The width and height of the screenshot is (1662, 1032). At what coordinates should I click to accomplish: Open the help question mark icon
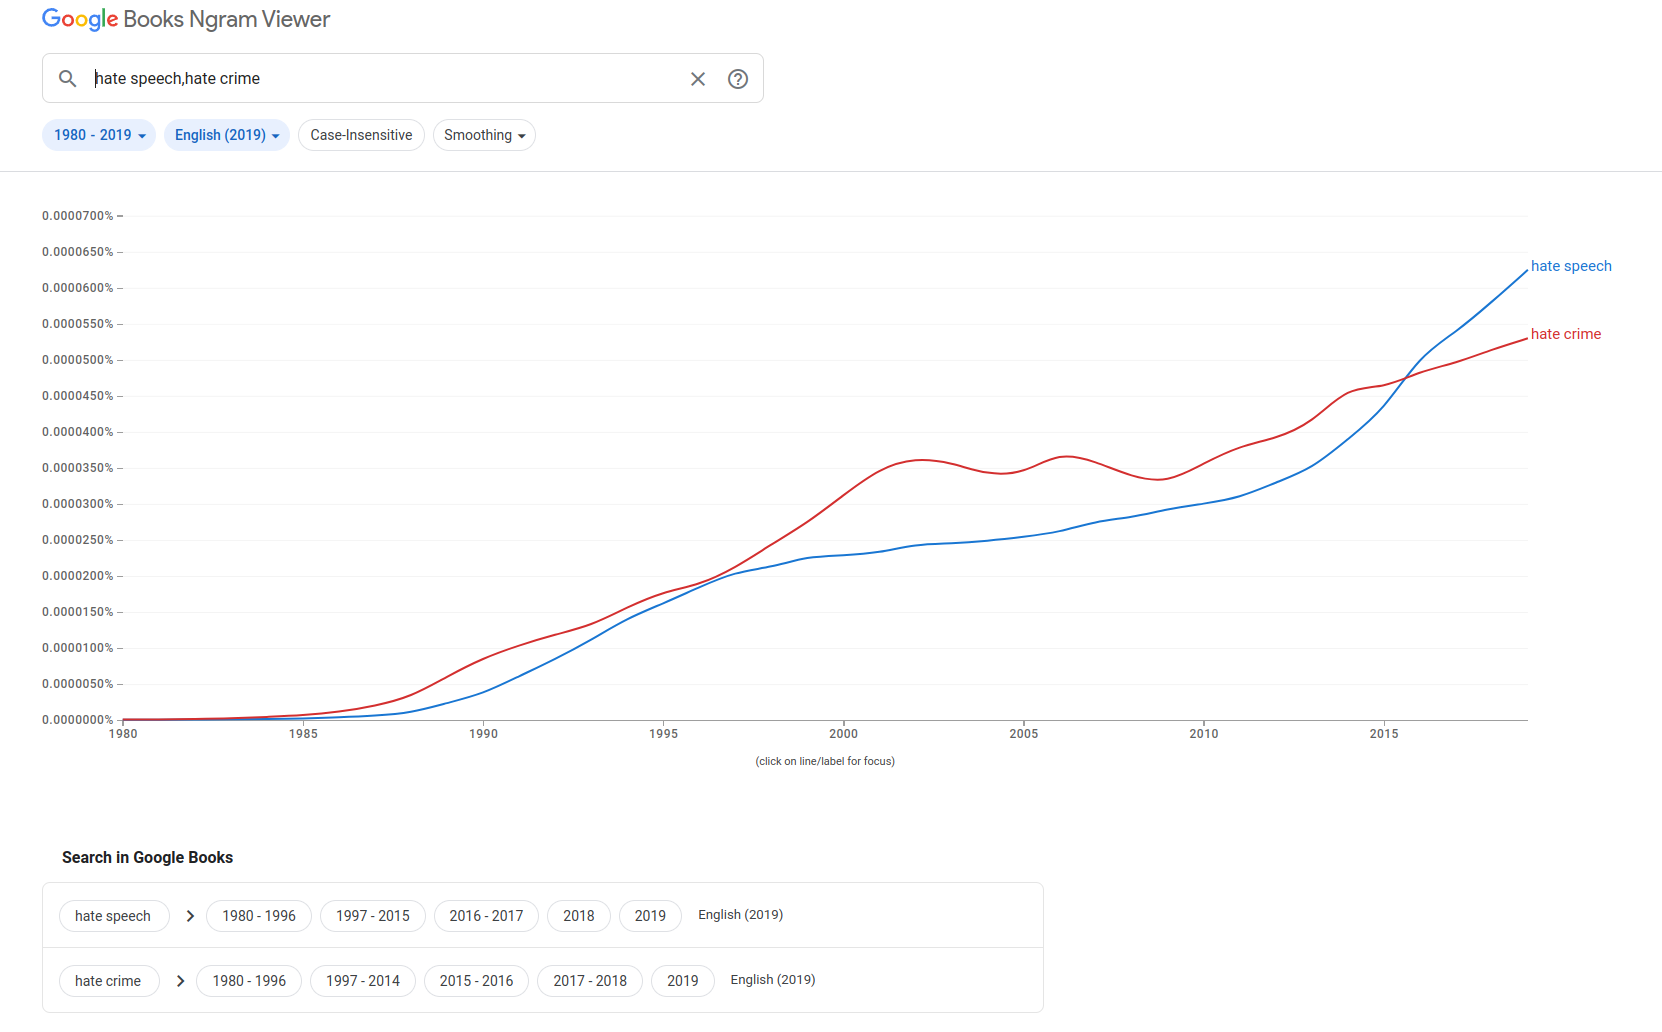click(x=738, y=79)
